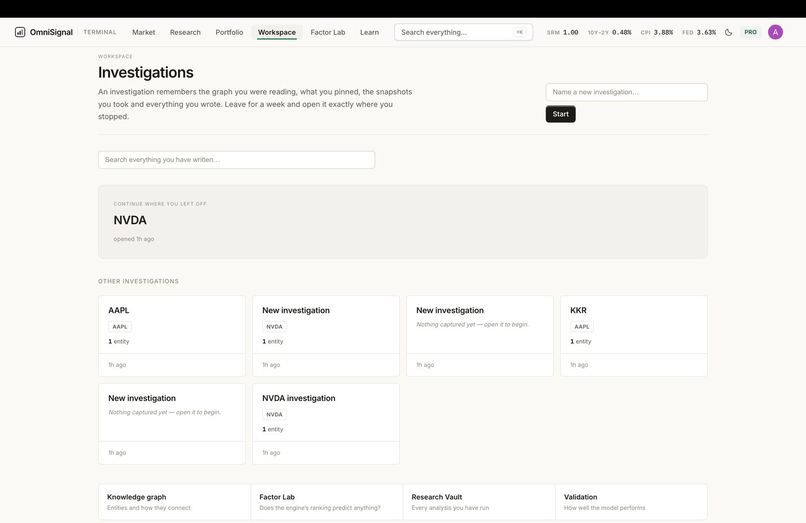Click the 10Y-2Y 0.48% indicator
806x523 pixels.
609,32
